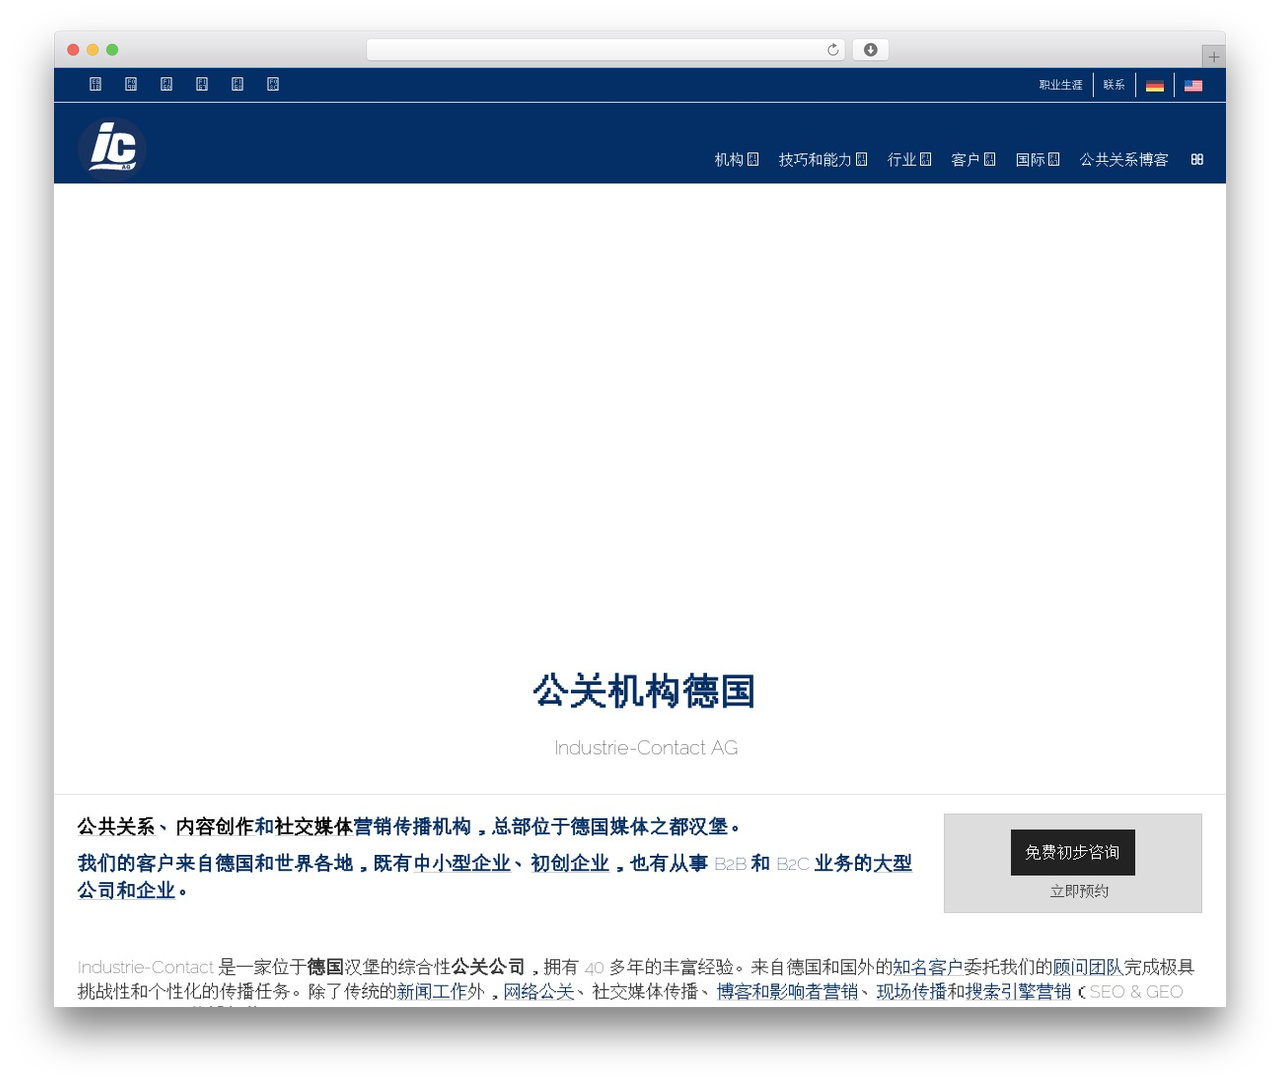The width and height of the screenshot is (1280, 1084).
Task: Open the 知名客户 link
Action: coord(927,967)
